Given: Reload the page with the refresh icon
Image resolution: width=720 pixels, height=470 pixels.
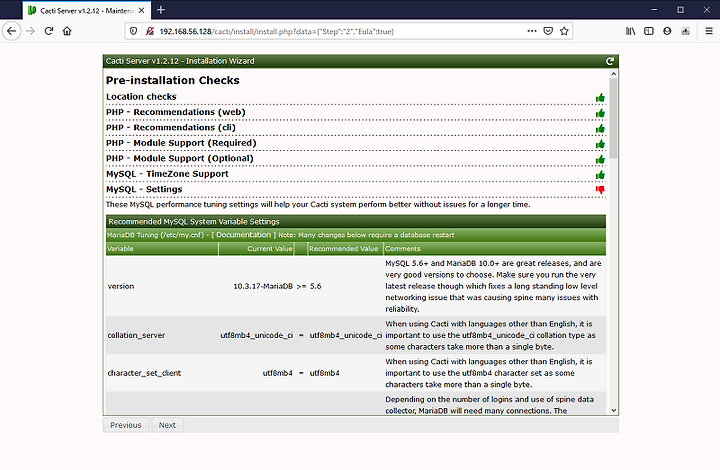Looking at the screenshot, I should coord(49,31).
